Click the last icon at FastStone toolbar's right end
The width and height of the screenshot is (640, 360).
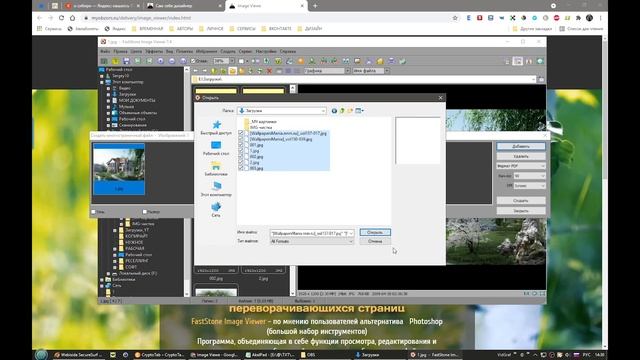tap(540, 61)
